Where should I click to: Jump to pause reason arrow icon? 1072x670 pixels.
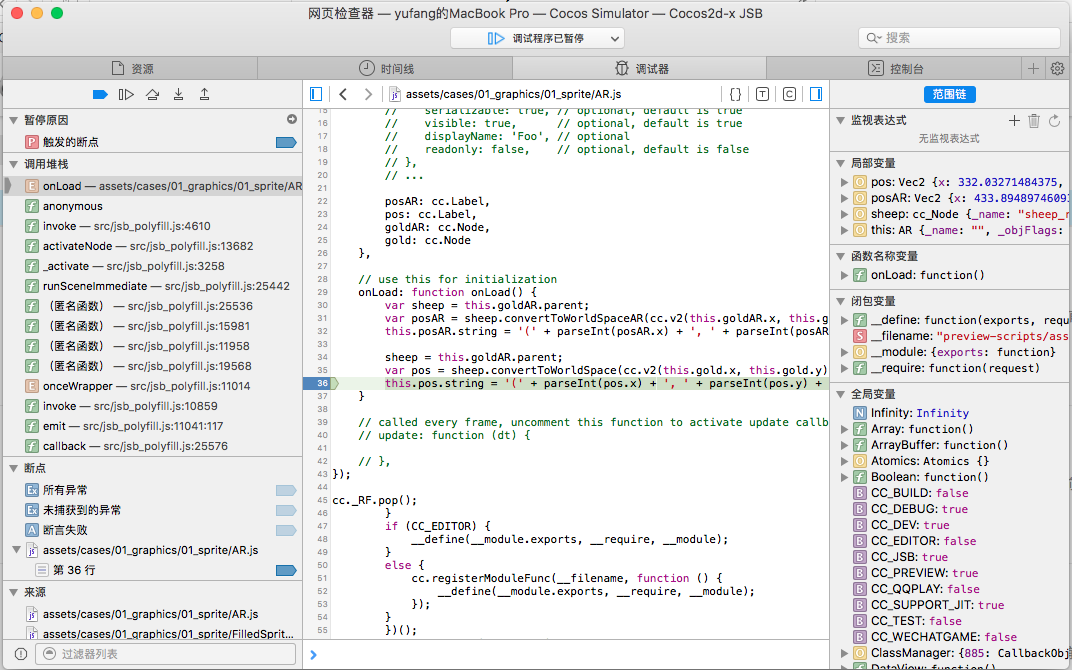pos(292,120)
